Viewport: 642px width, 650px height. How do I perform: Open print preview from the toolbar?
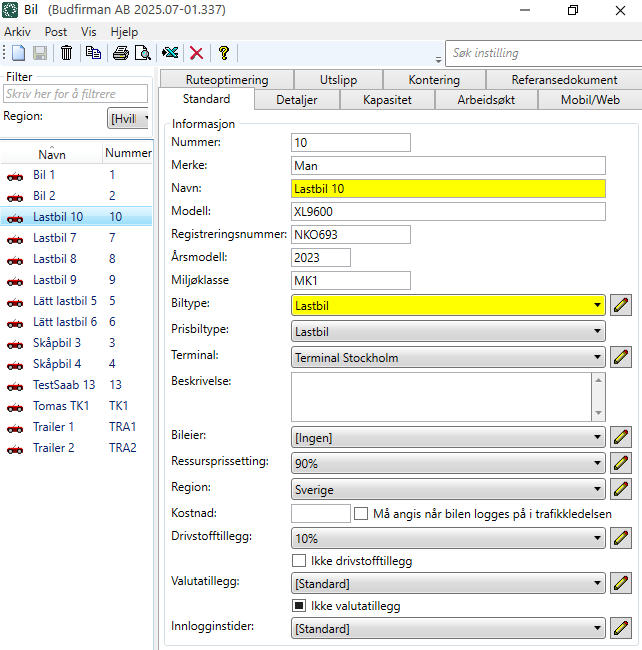point(143,53)
